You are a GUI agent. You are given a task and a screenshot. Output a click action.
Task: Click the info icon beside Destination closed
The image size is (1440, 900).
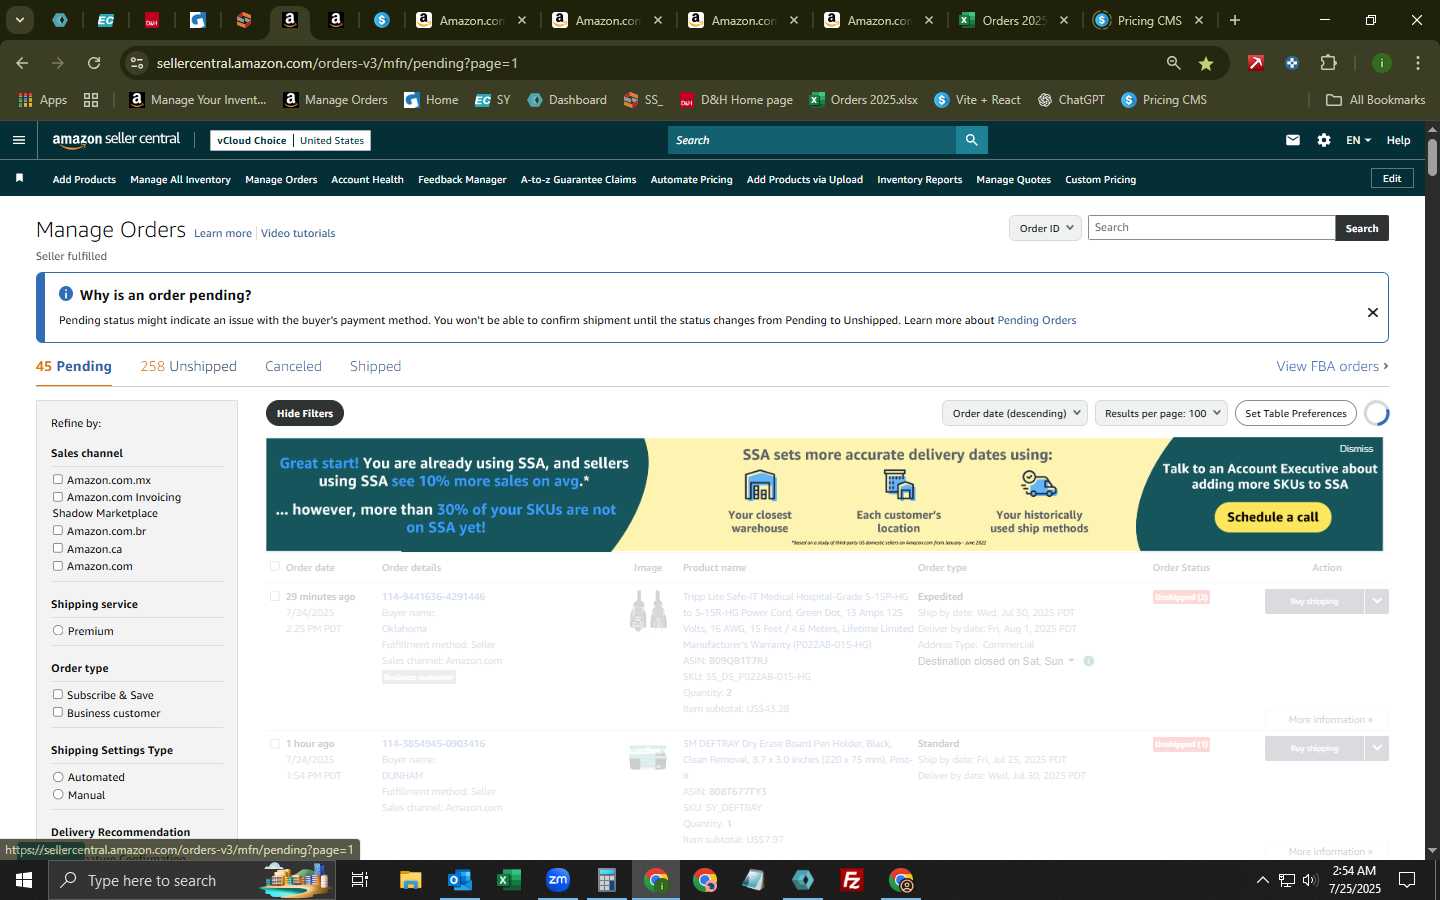coord(1089,661)
